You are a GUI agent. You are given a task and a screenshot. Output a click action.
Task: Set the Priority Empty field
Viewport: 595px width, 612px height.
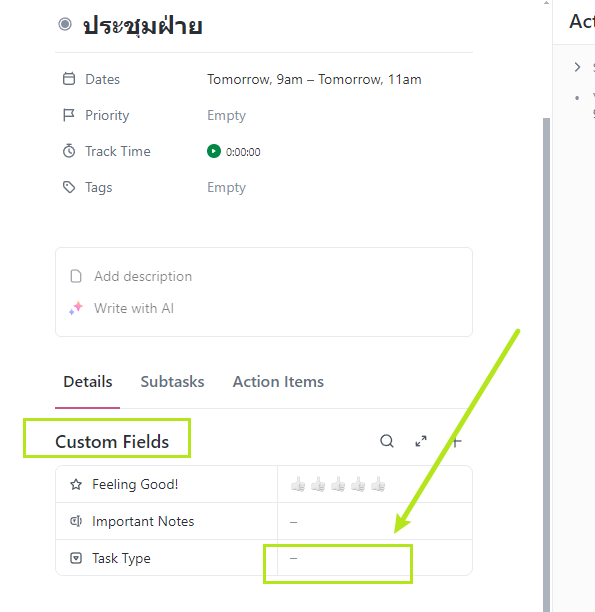(x=226, y=115)
